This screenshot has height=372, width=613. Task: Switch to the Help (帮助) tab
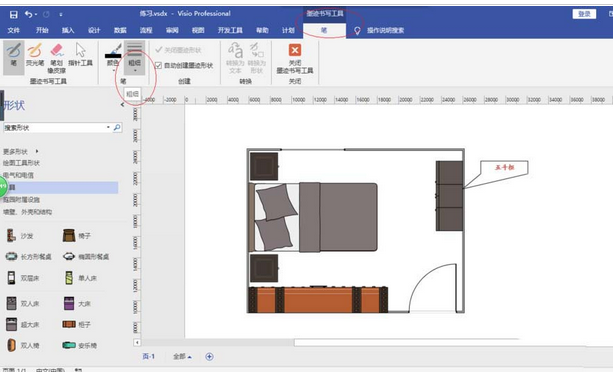[x=262, y=30]
